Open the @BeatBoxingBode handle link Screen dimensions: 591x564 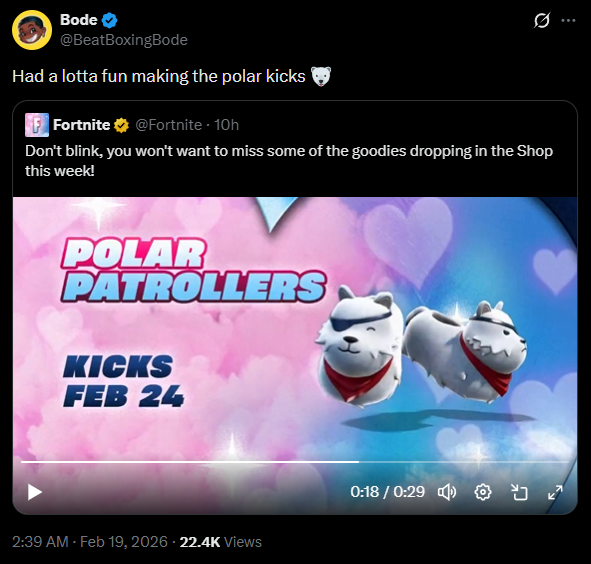point(124,40)
